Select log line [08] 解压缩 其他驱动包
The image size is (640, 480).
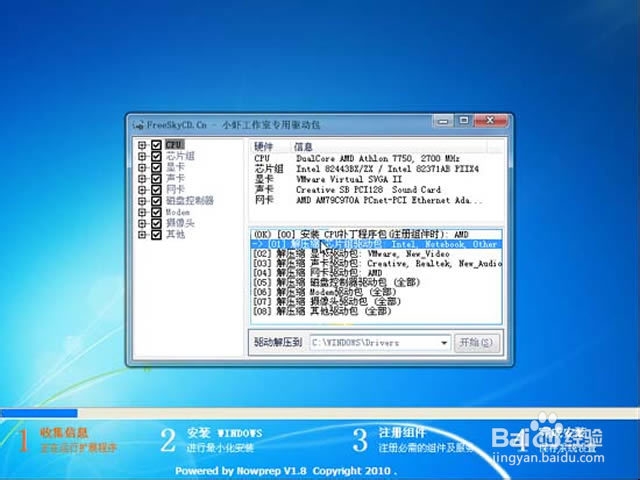coord(376,311)
